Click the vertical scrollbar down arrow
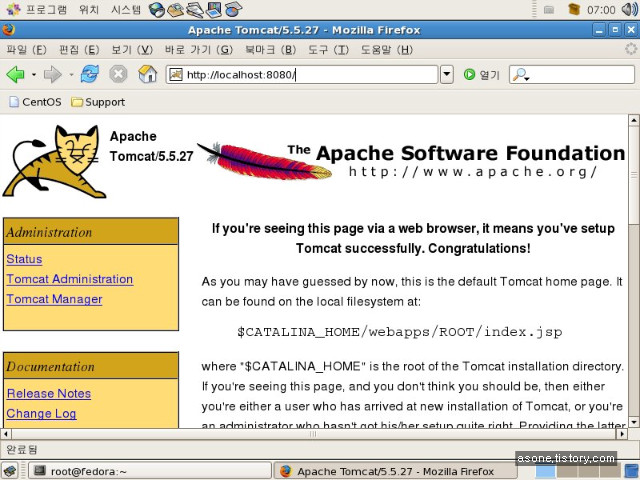 pyautogui.click(x=633, y=422)
